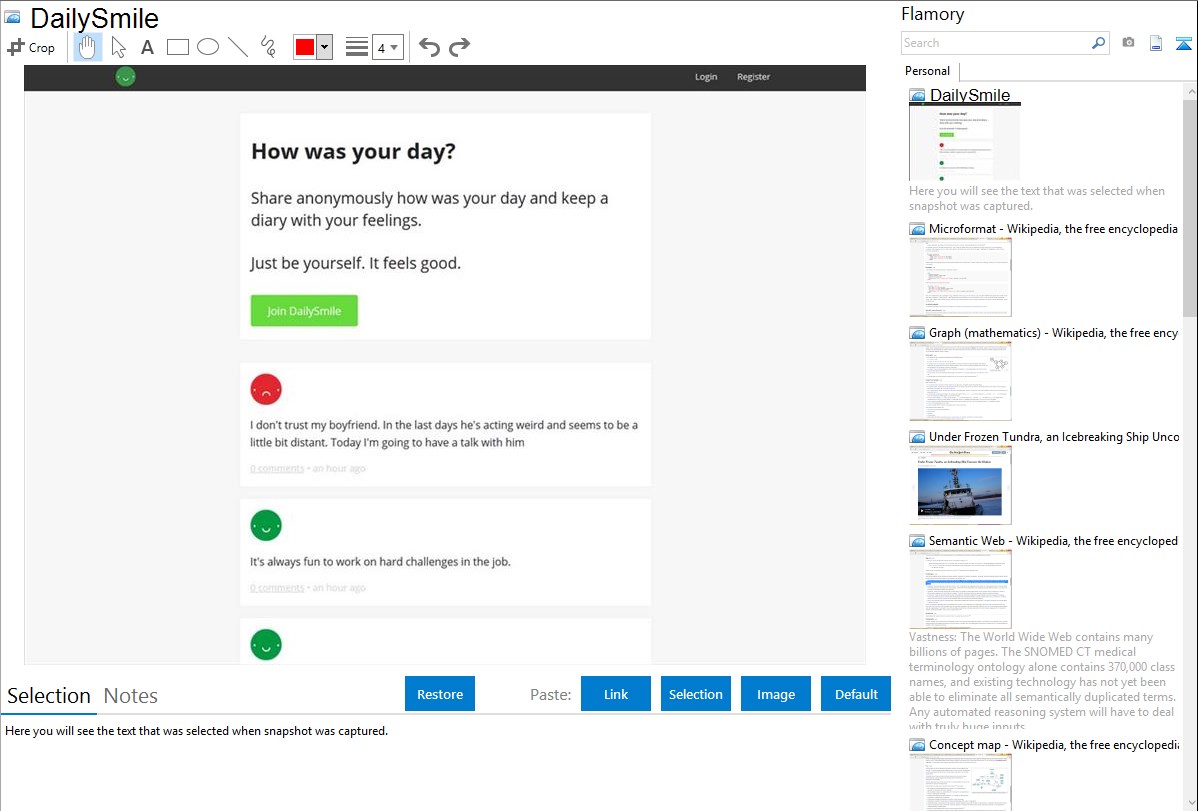Select the Crop tool
The width and height of the screenshot is (1198, 811).
[x=31, y=47]
